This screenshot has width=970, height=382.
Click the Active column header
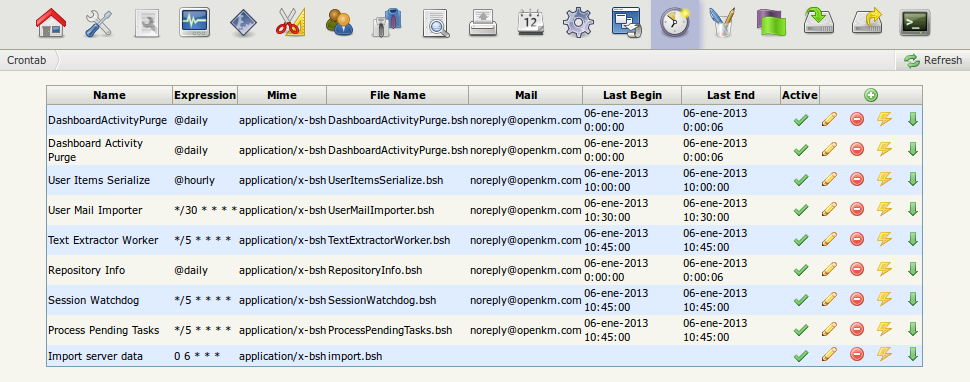[800, 95]
